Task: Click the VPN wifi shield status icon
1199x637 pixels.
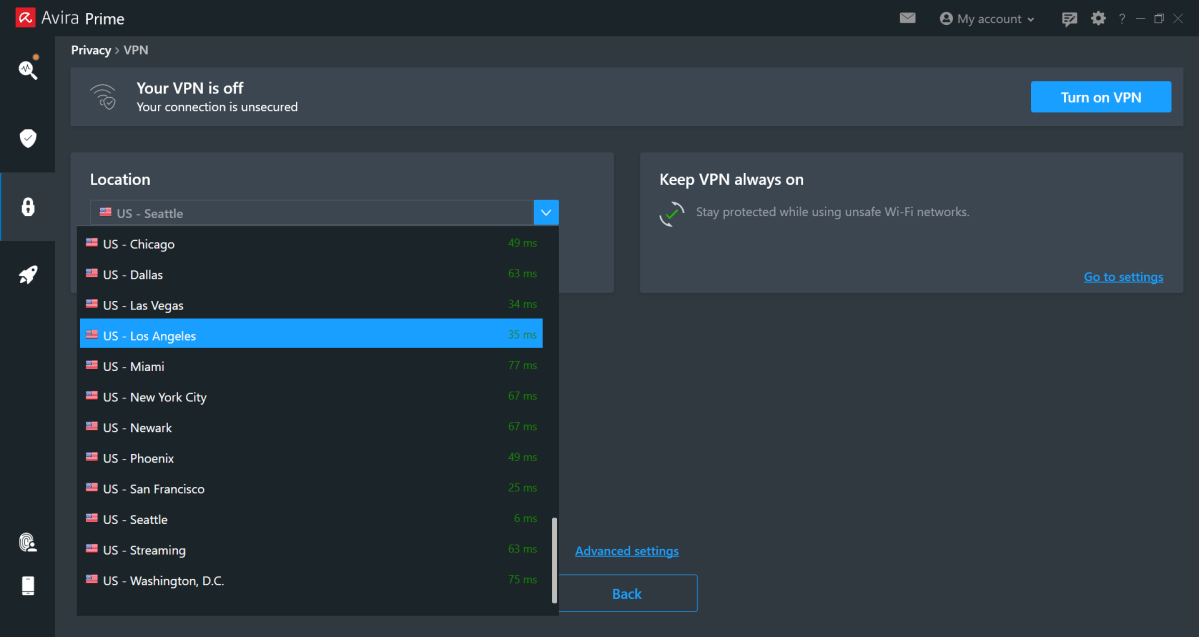Action: click(103, 97)
